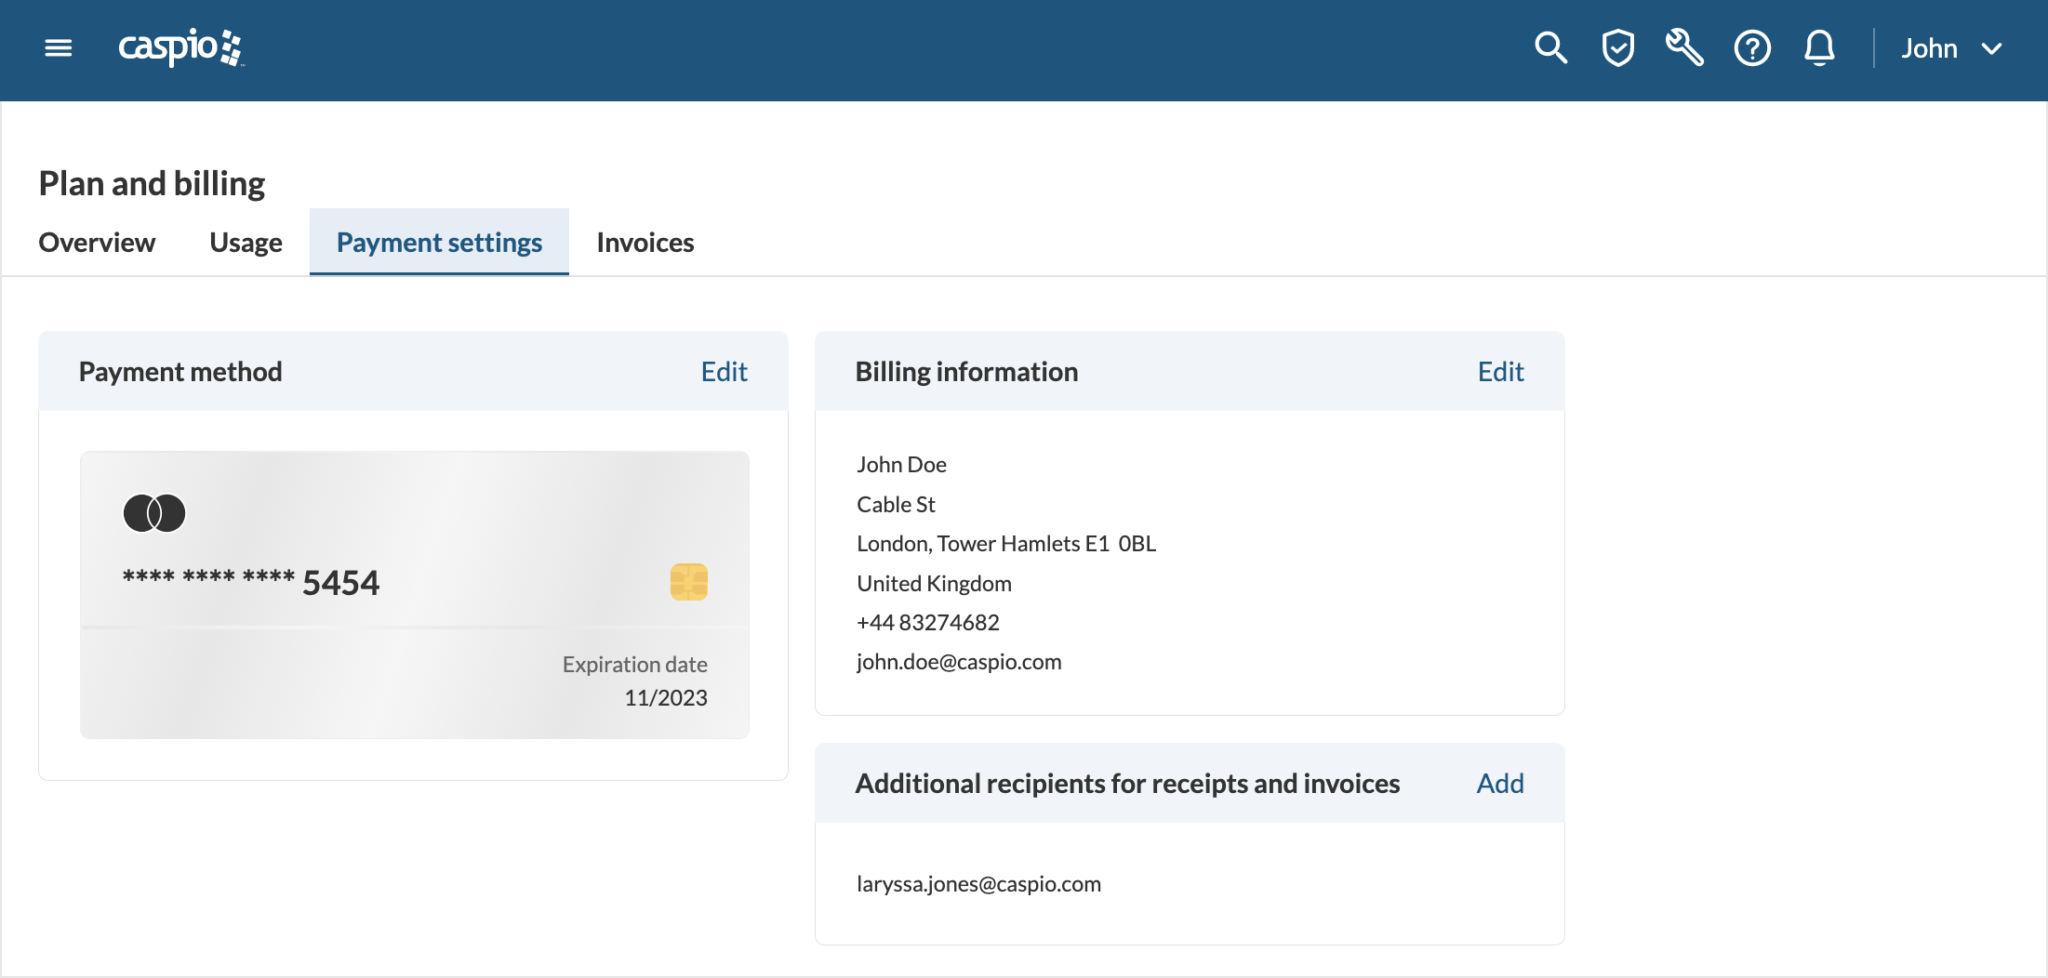
Task: Open the Usage tab
Action: 245,241
